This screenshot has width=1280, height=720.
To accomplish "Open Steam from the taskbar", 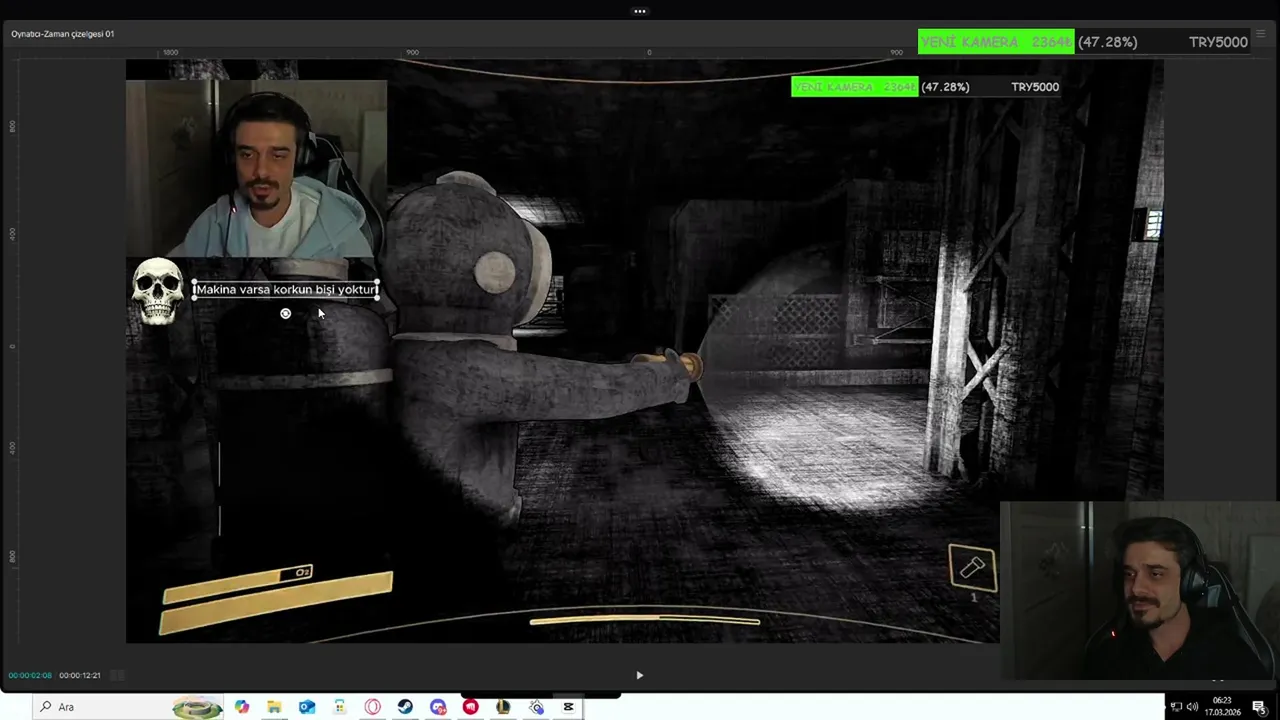I will [405, 707].
